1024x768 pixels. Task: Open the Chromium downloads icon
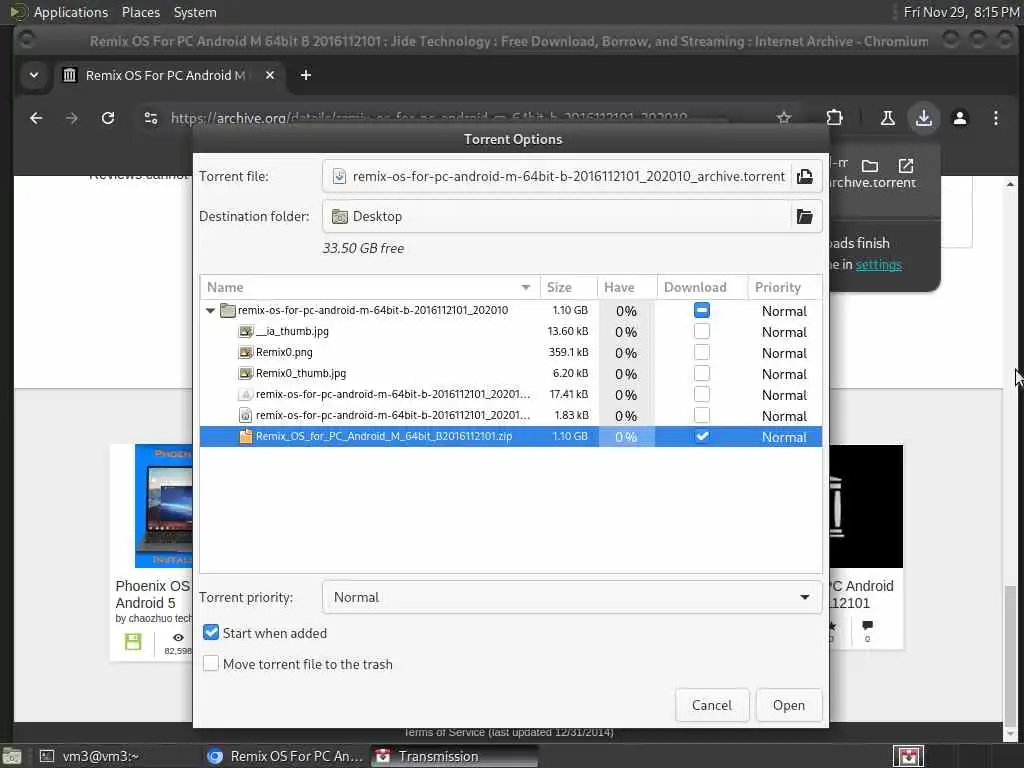pyautogui.click(x=923, y=118)
